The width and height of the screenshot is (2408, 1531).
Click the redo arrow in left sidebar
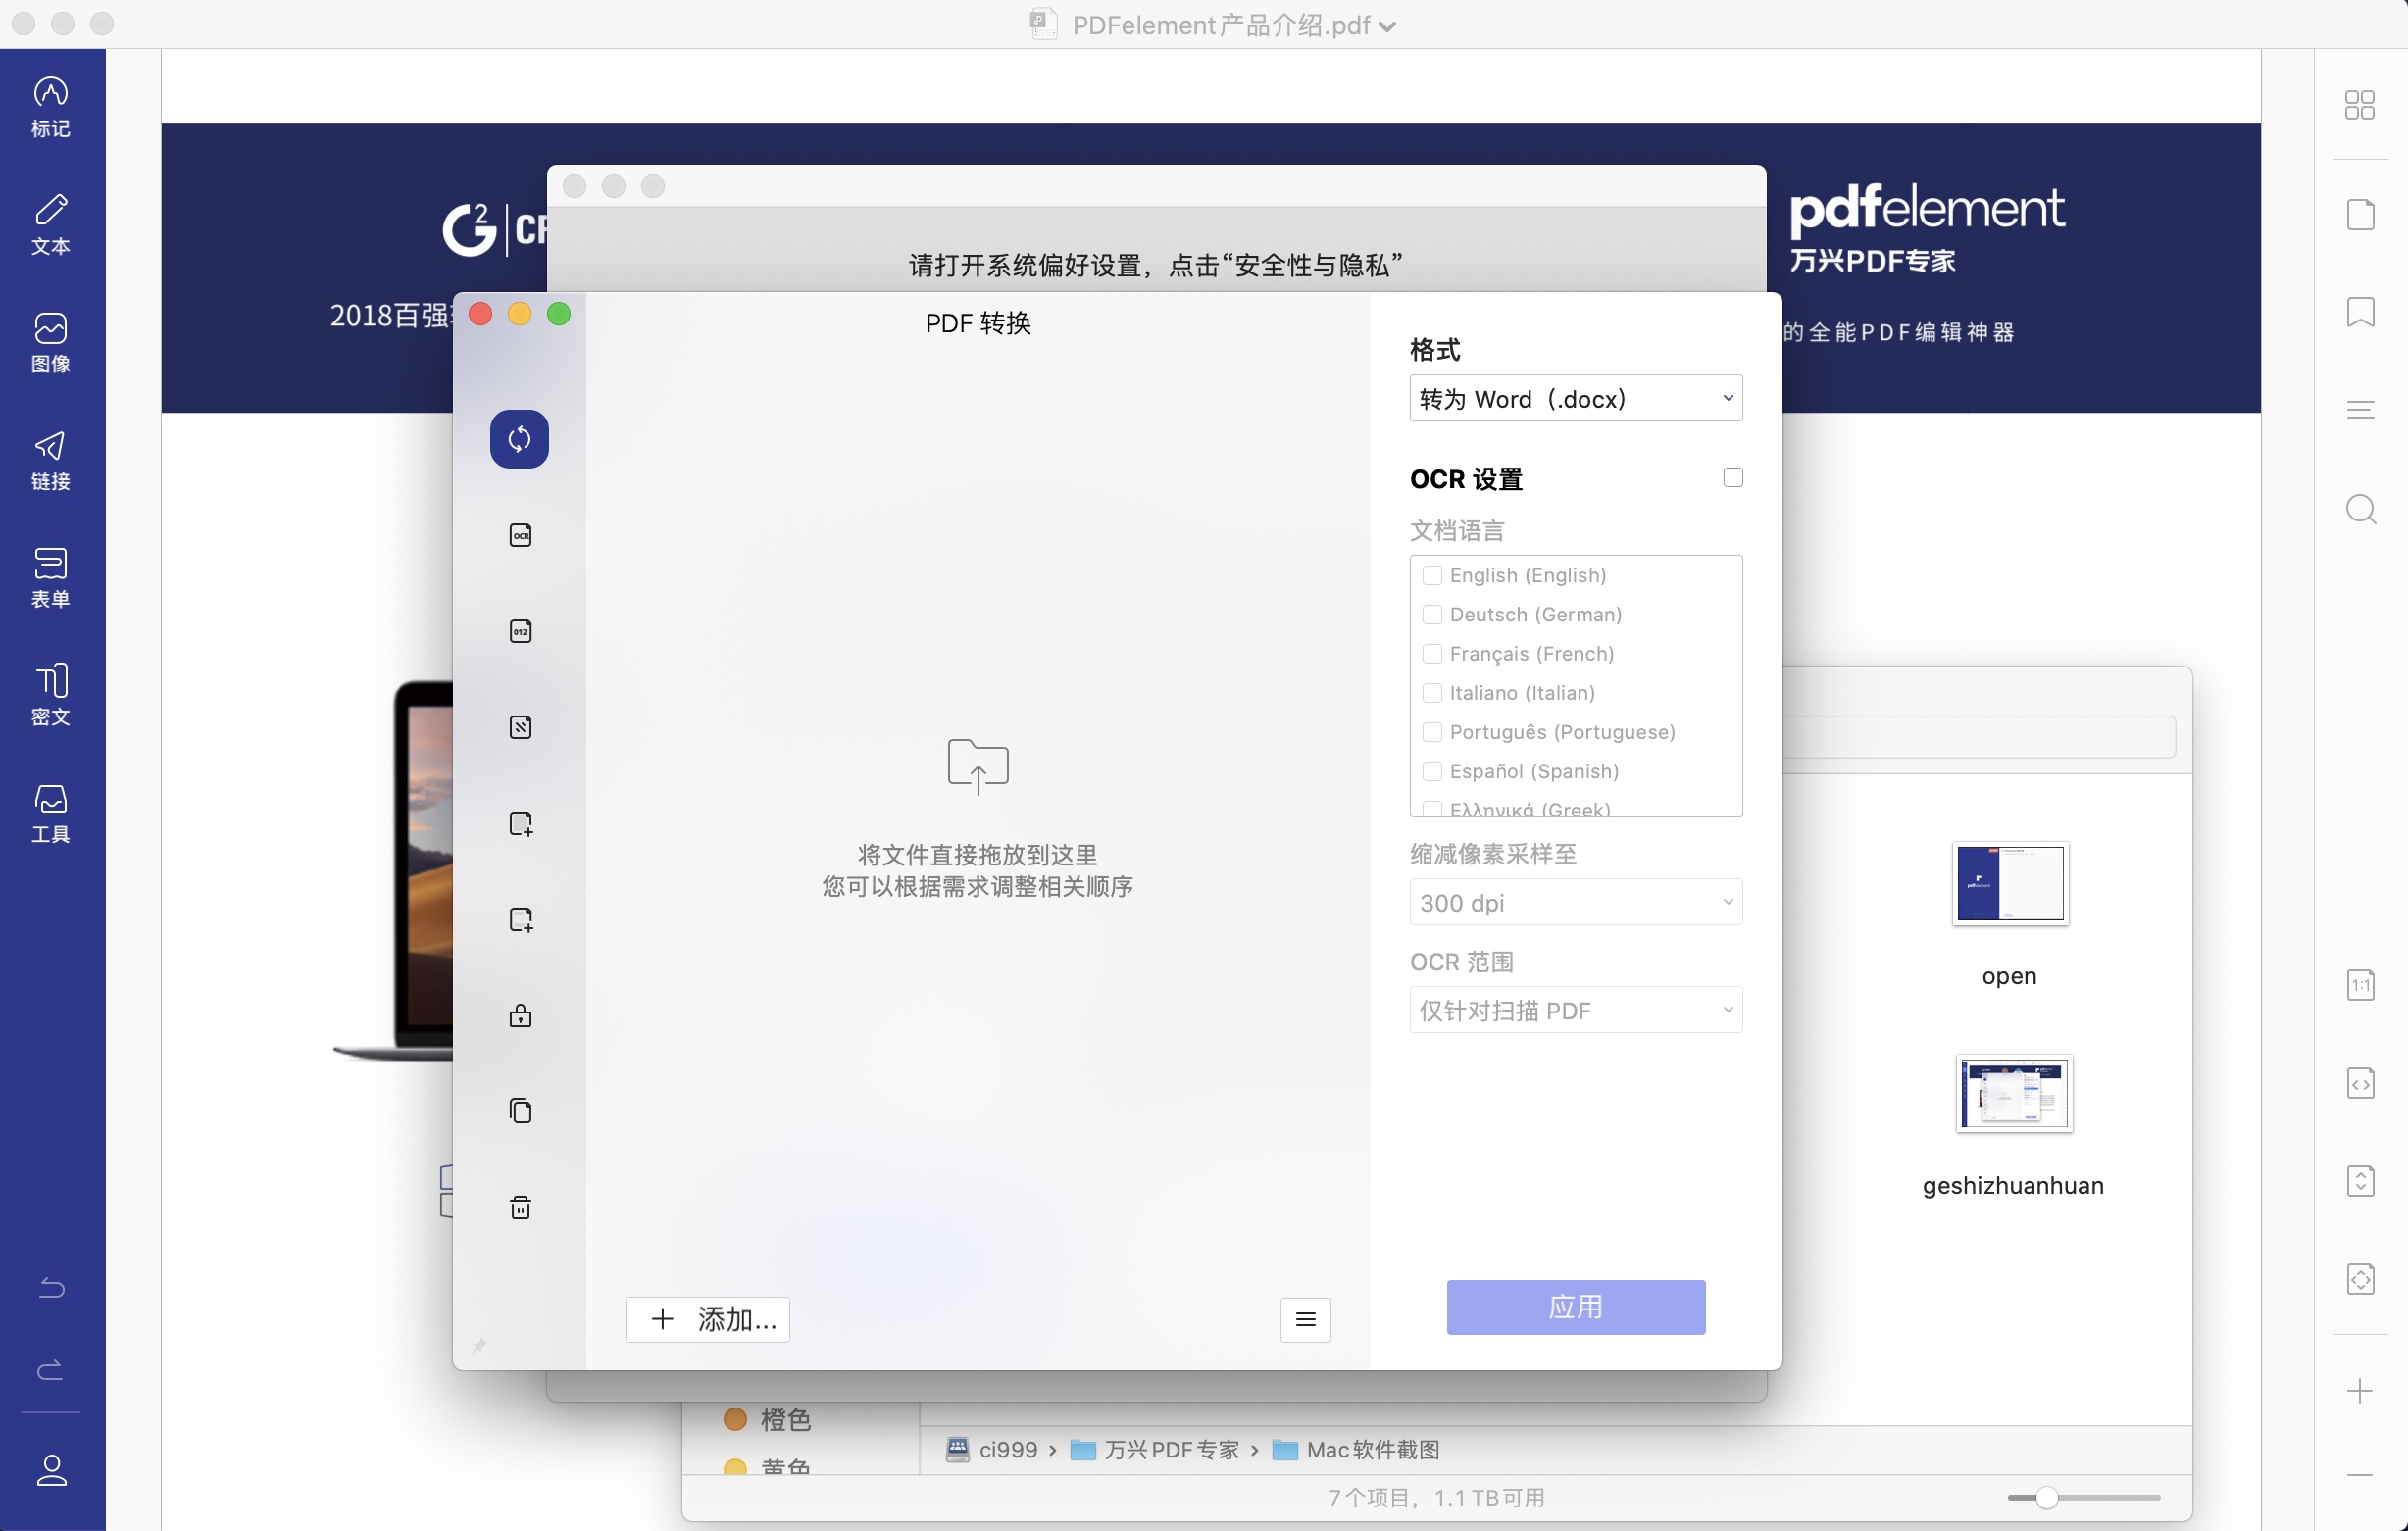click(51, 1369)
